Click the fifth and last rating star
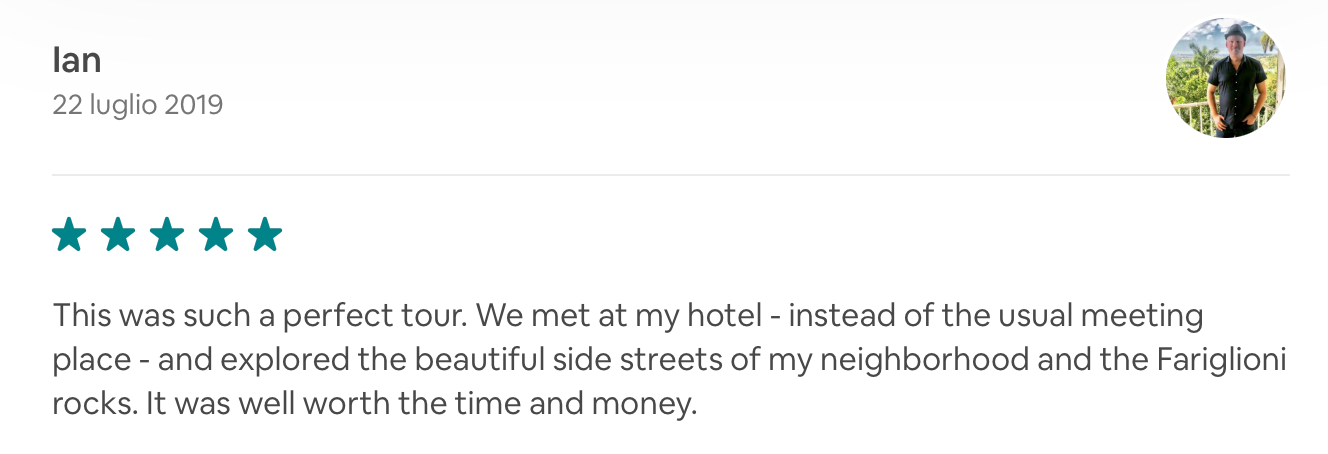 [x=265, y=235]
